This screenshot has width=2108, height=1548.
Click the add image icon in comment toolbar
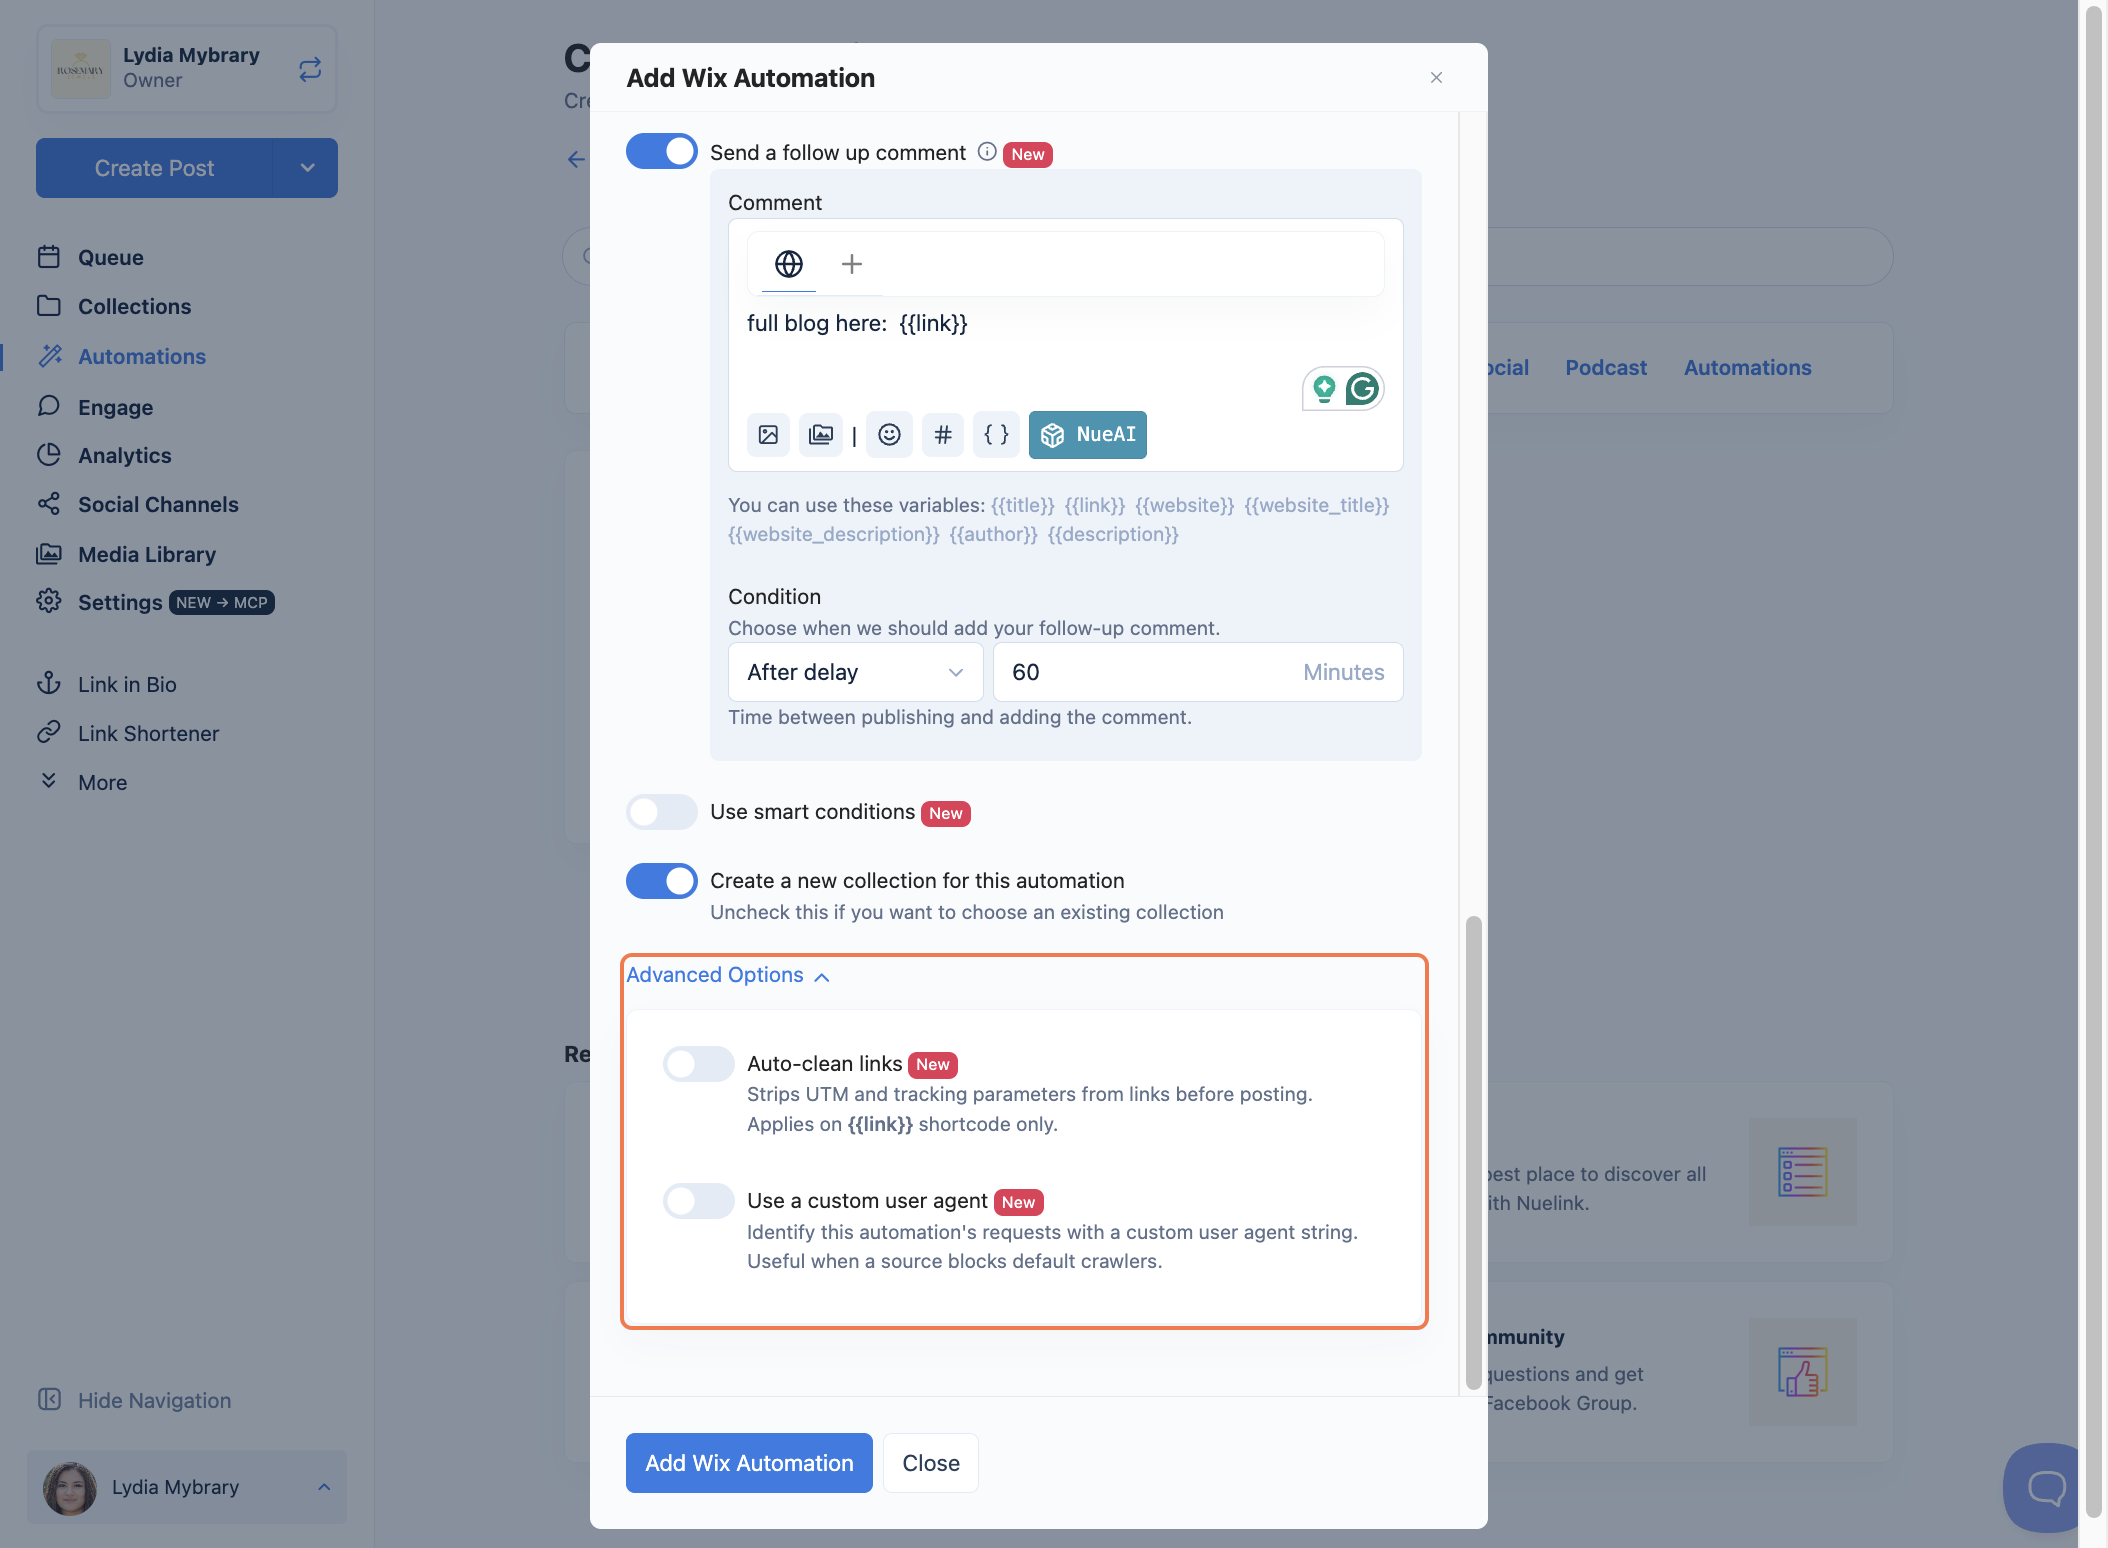[768, 435]
